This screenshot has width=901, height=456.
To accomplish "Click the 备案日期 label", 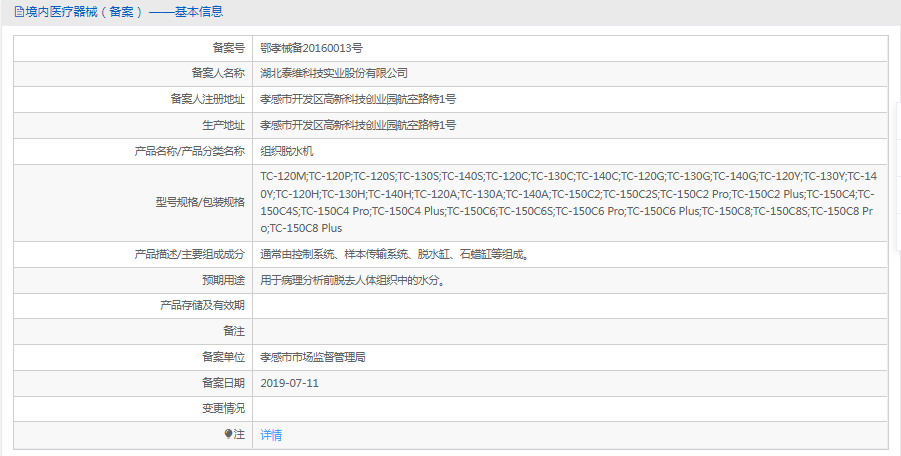I will coord(224,383).
